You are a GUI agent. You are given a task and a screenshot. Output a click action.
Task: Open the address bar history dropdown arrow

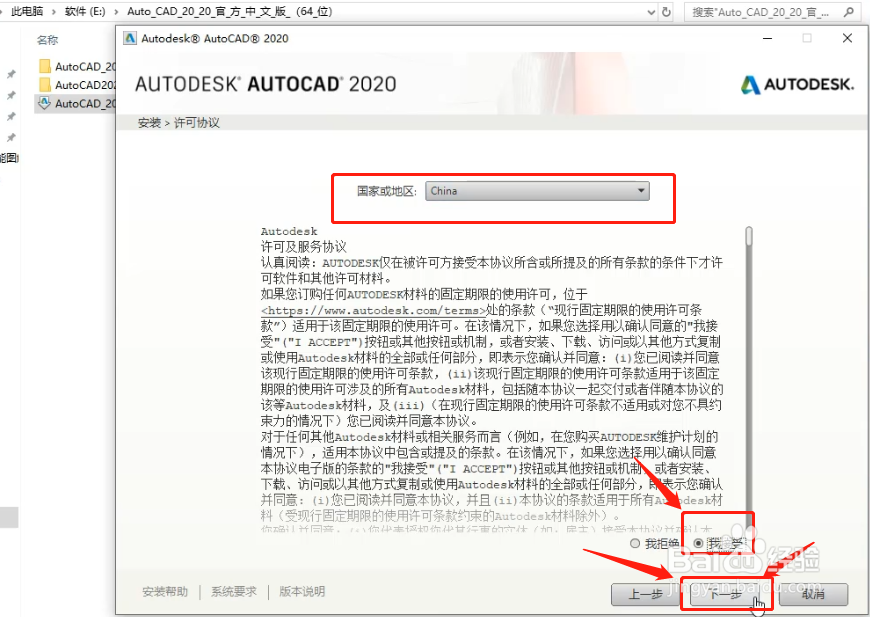point(651,12)
